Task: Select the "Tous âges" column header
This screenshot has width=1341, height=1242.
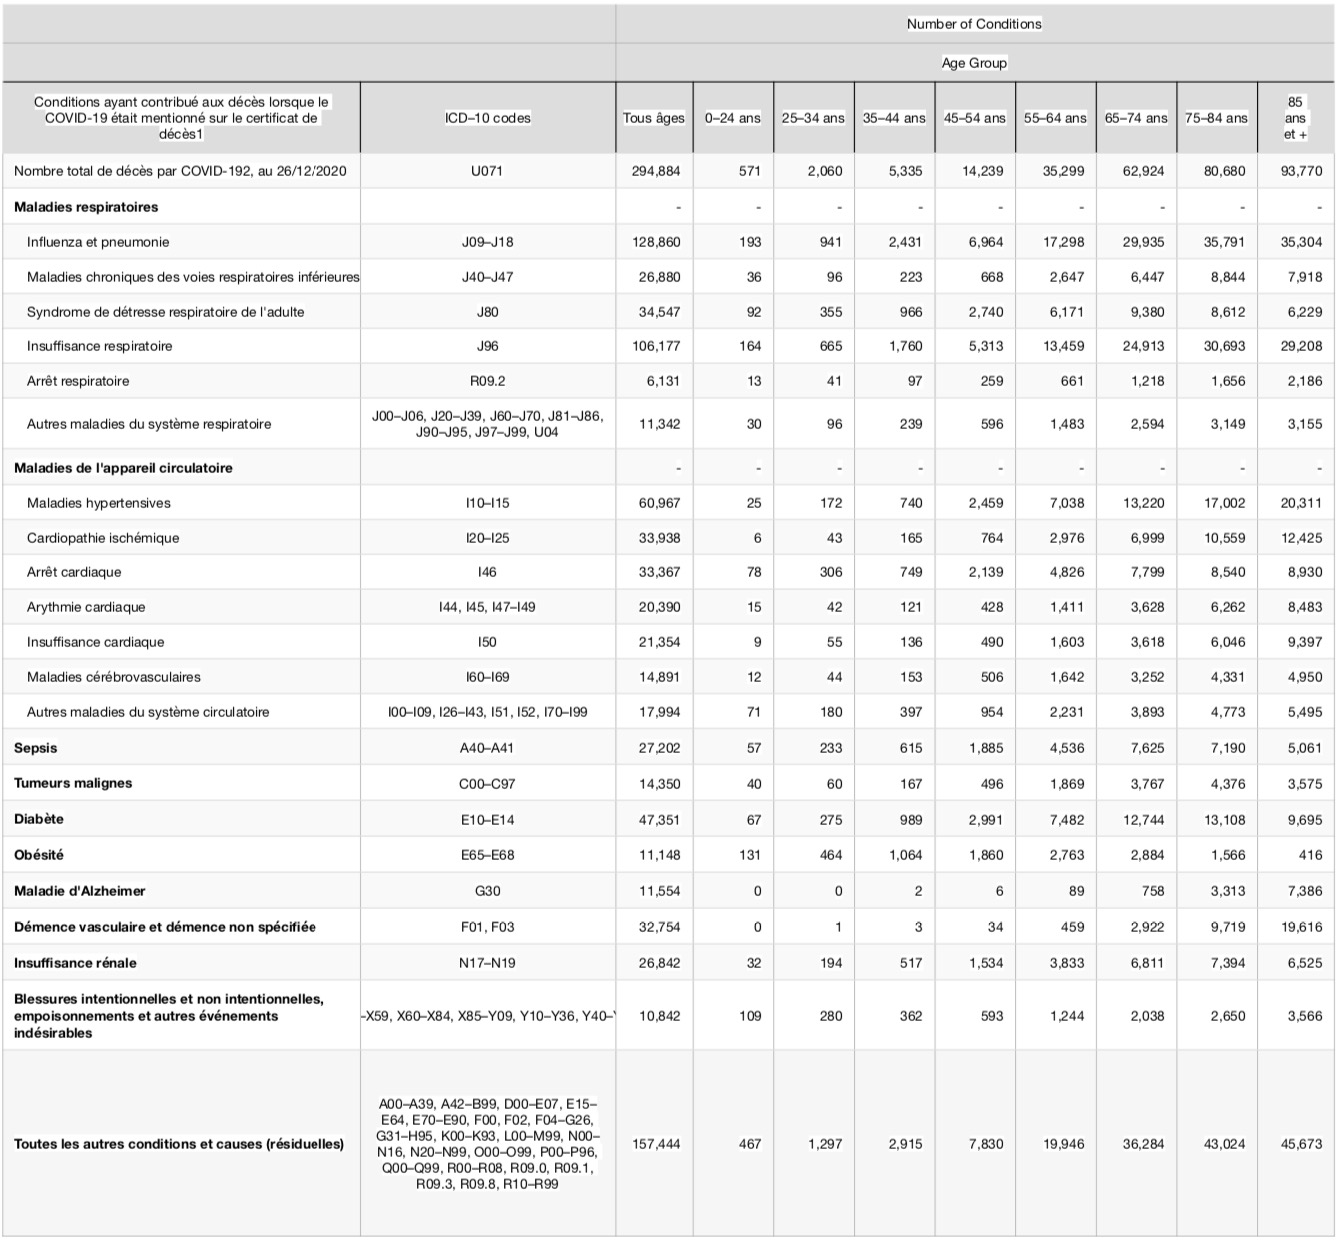Action: (654, 118)
